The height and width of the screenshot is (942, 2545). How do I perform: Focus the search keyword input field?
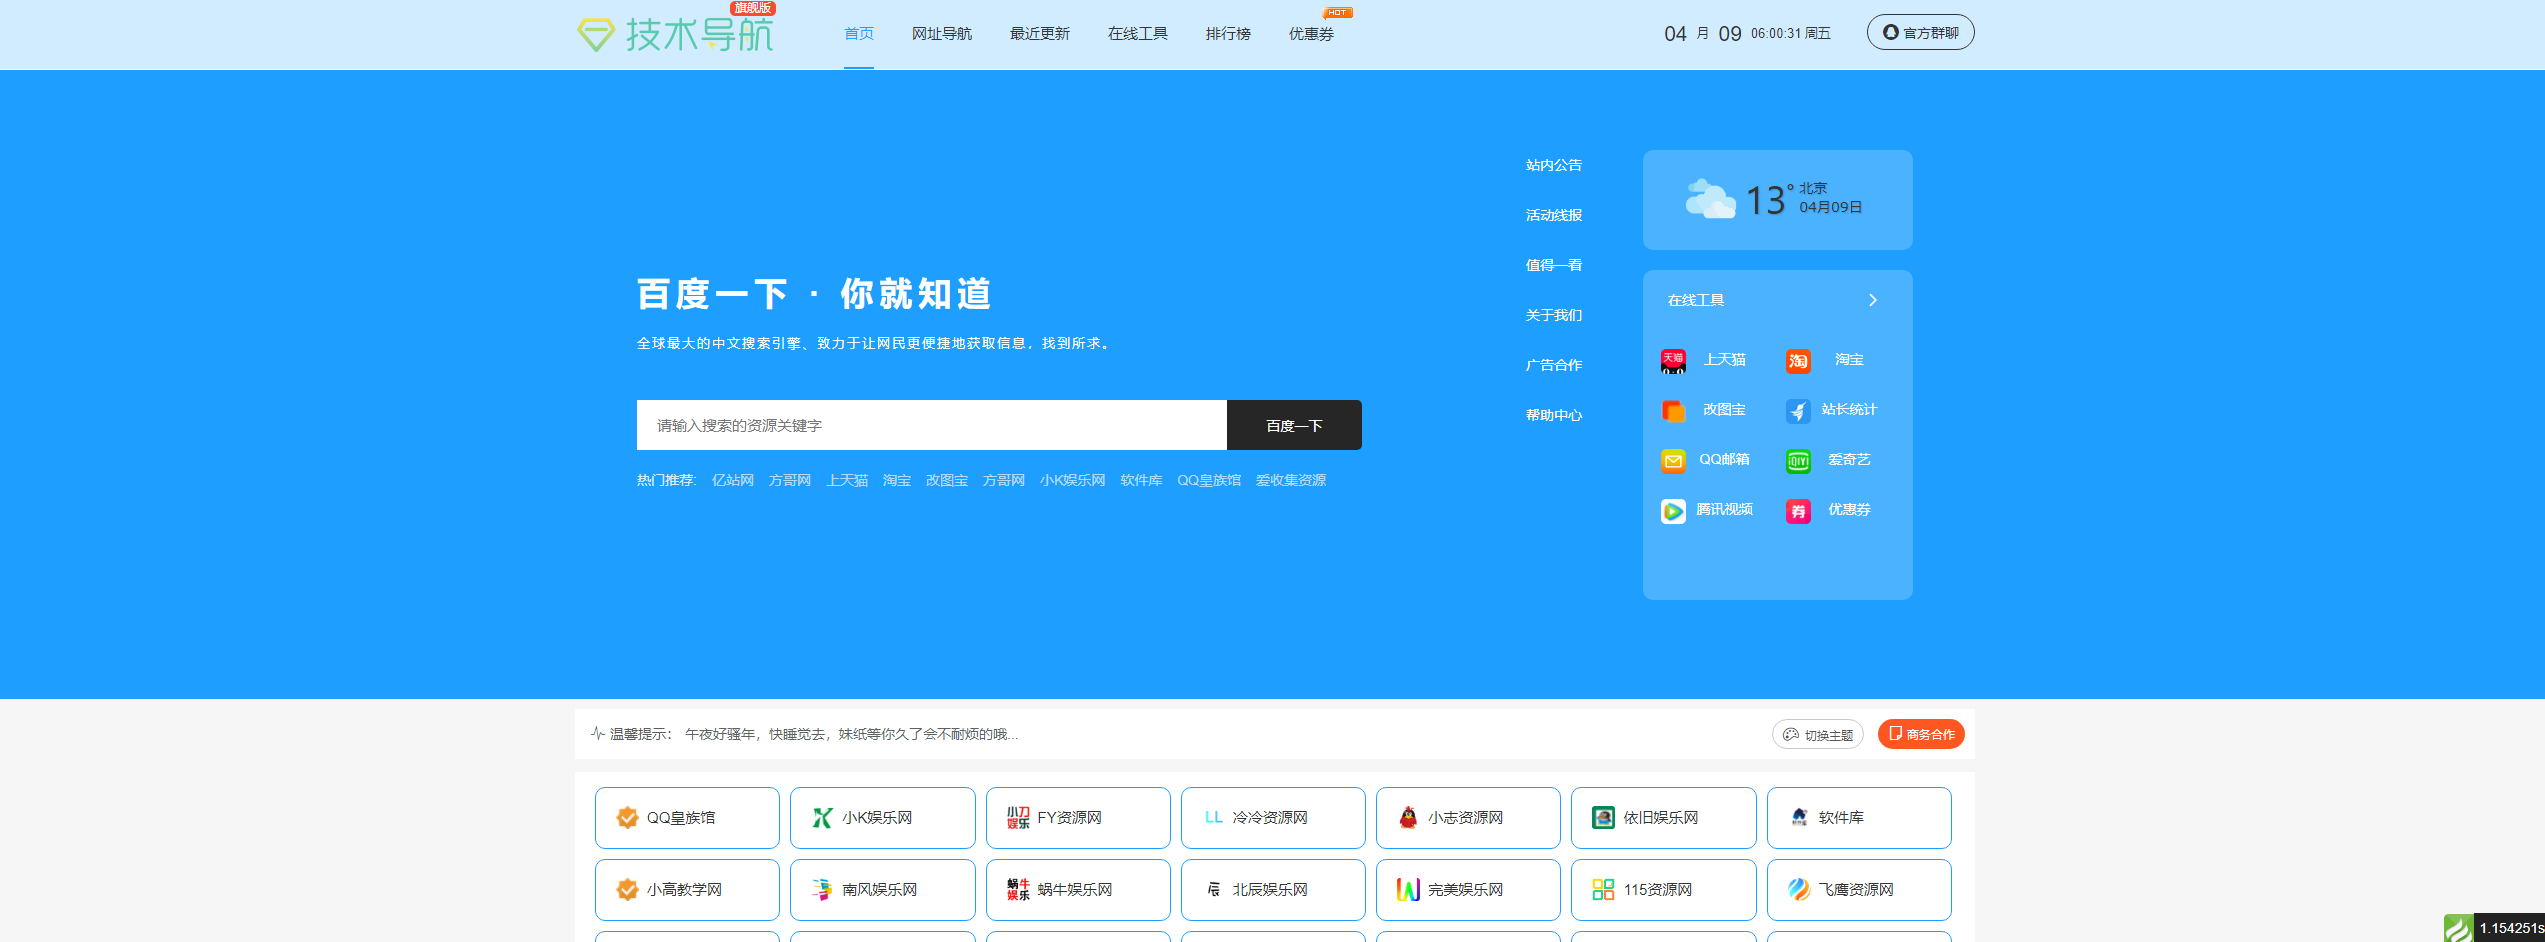pyautogui.click(x=932, y=425)
